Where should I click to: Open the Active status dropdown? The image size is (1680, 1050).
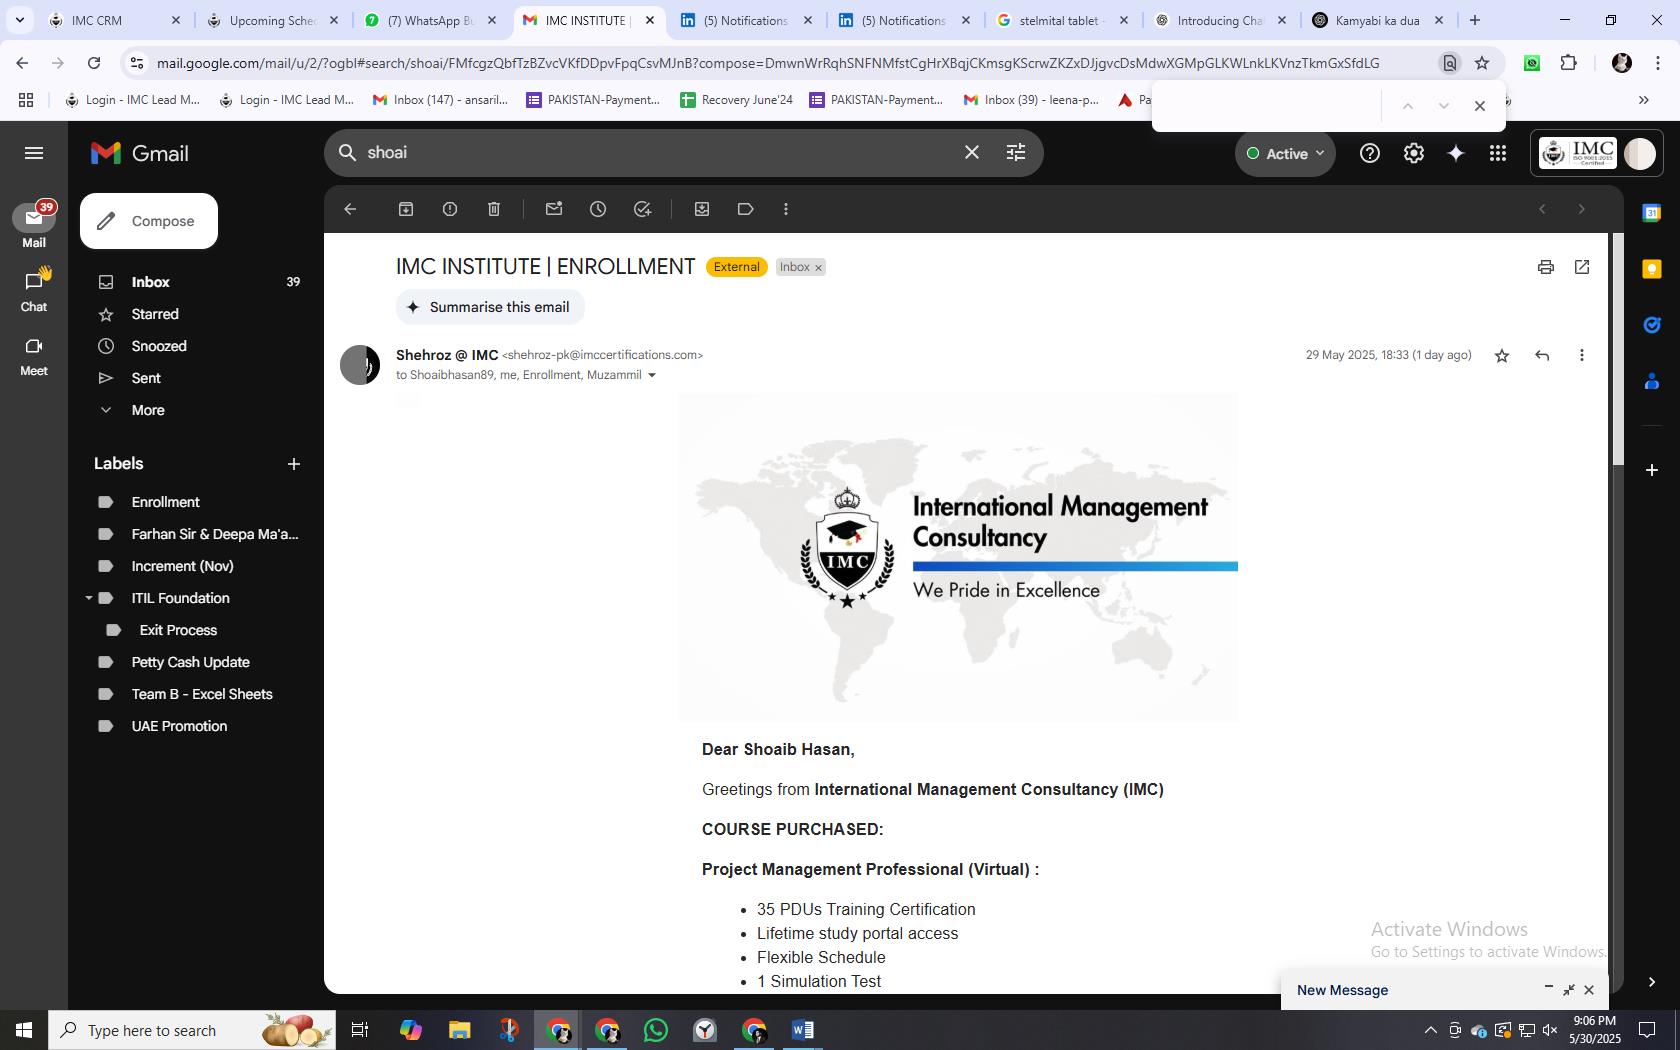[x=1286, y=154]
